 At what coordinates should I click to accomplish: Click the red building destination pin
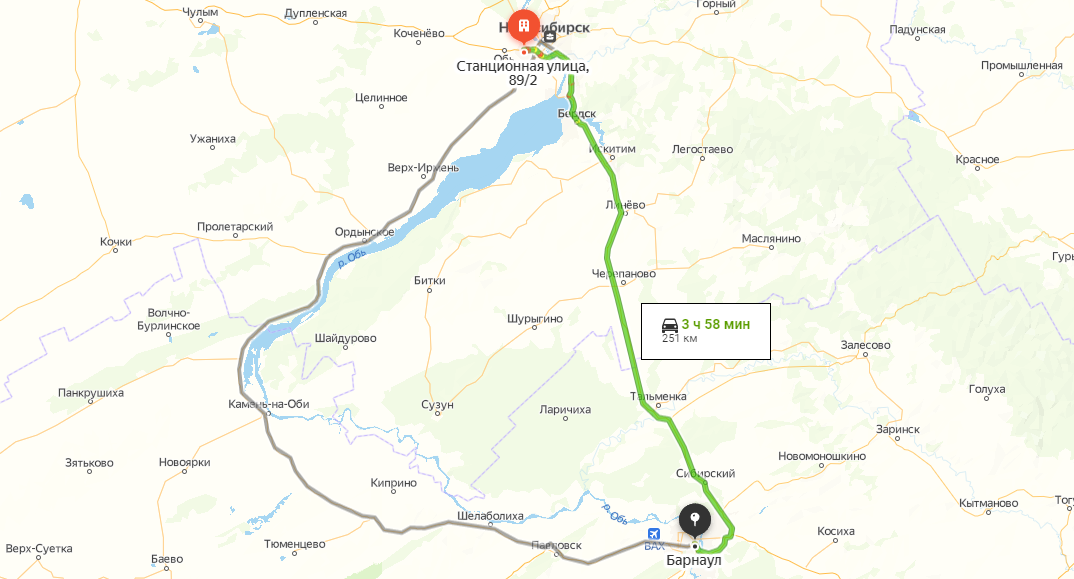pos(523,27)
